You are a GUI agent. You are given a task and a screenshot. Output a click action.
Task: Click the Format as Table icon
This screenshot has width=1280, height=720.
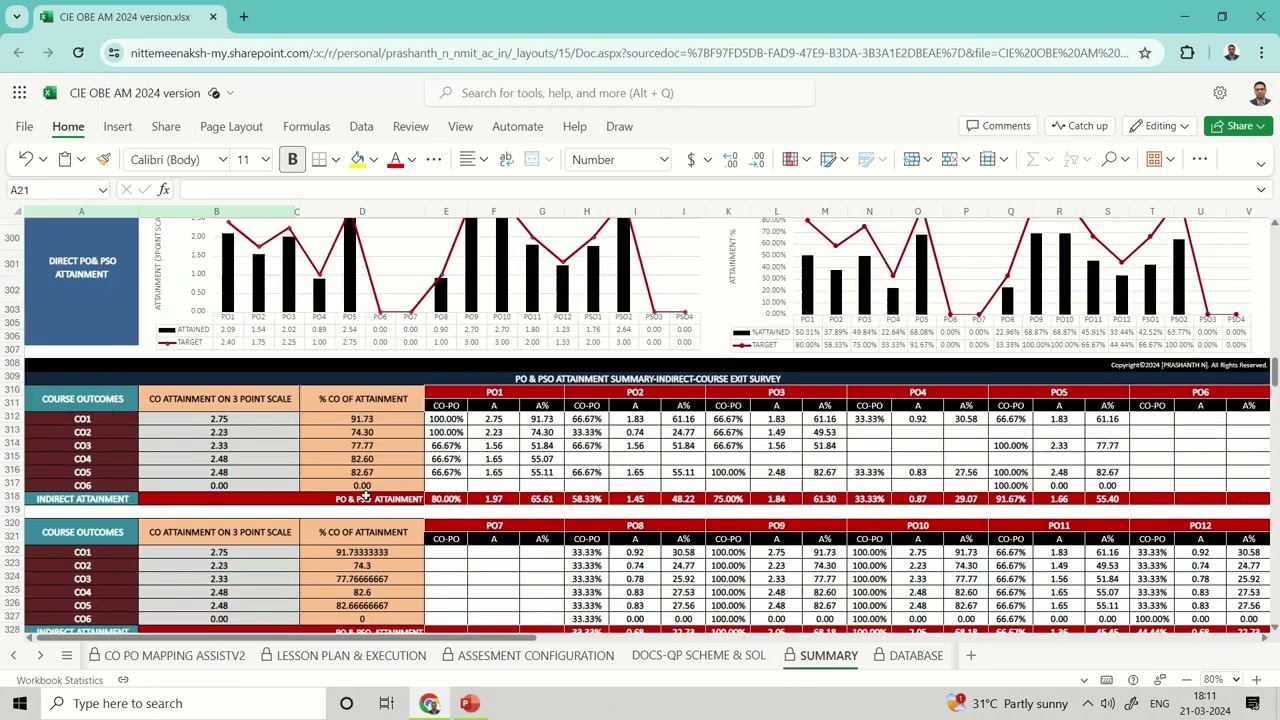coord(828,159)
